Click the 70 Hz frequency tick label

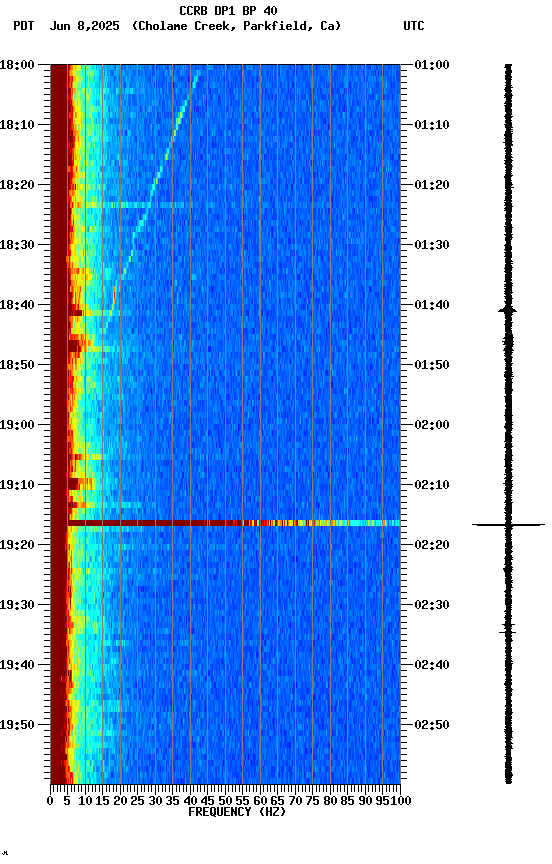pos(295,801)
